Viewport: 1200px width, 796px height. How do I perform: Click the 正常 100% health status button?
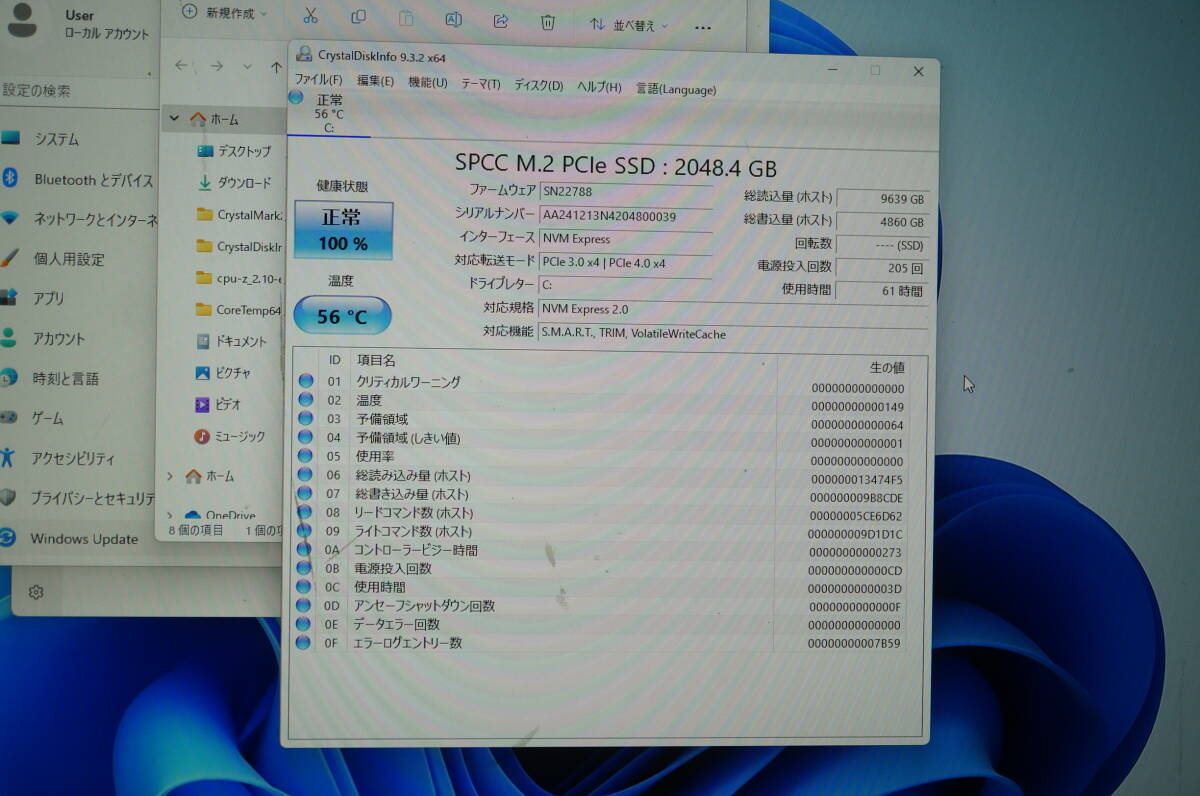click(x=343, y=230)
